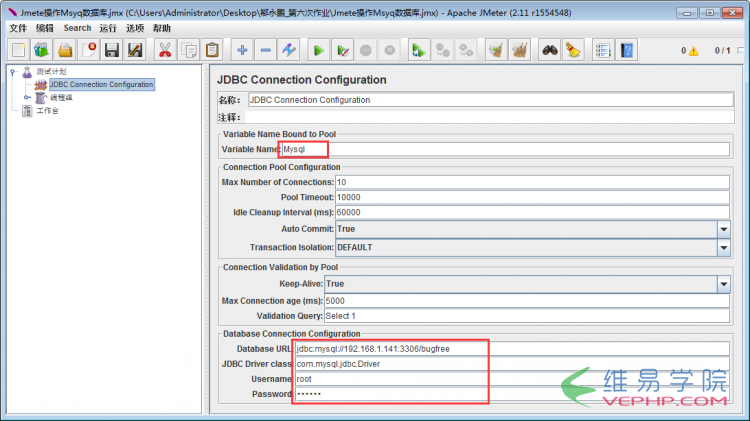Click the Paste clipboard icon
The height and width of the screenshot is (421, 750).
[212, 50]
